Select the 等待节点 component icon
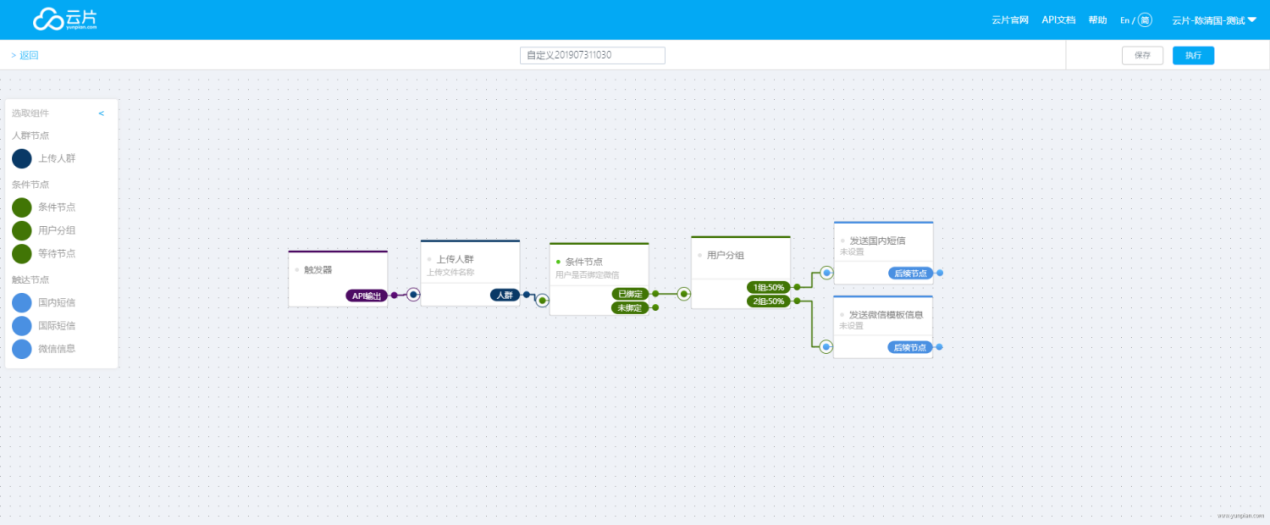Viewport: 1270px width, 525px height. (x=22, y=253)
